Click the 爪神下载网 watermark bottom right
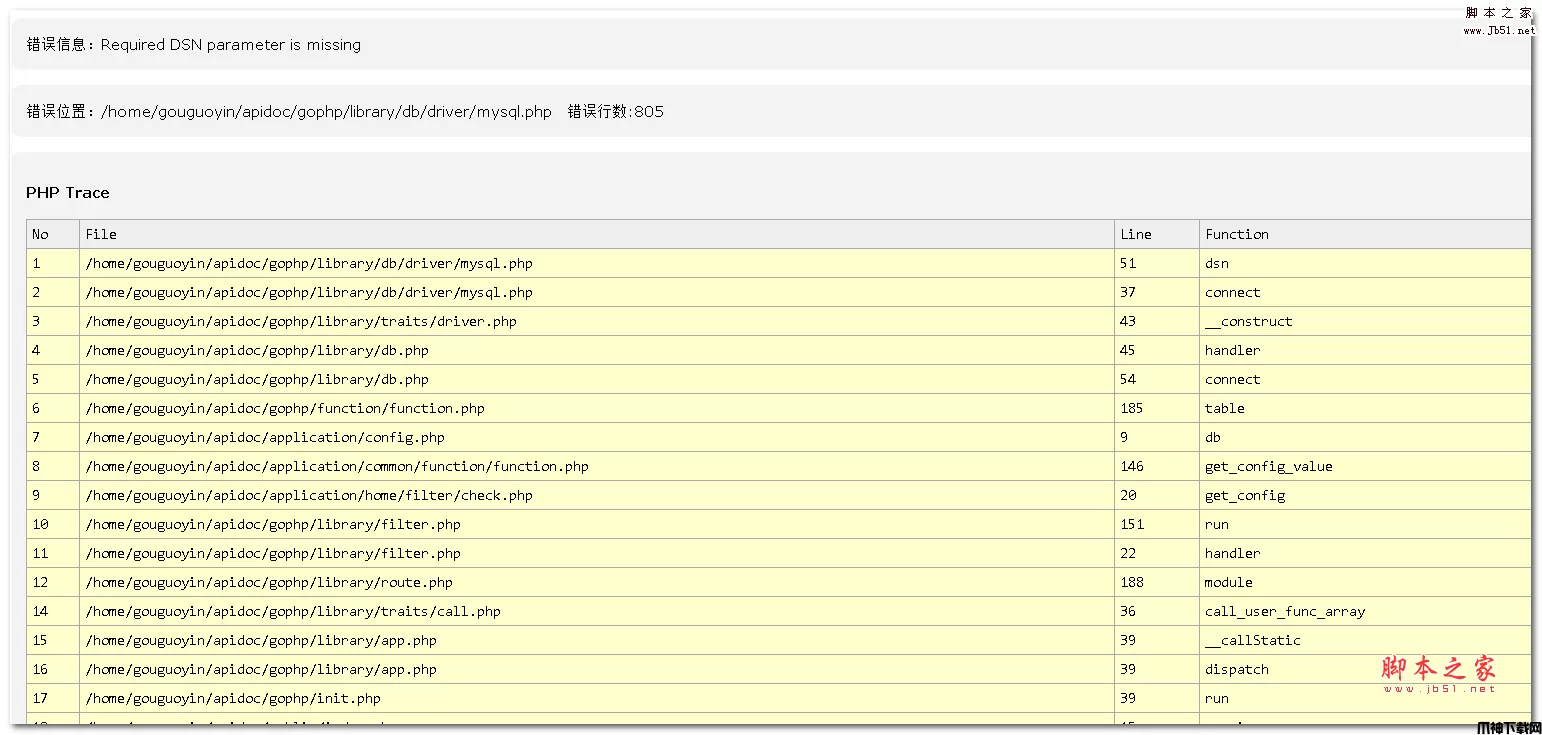Image resolution: width=1542 pixels, height=735 pixels. (1508, 725)
